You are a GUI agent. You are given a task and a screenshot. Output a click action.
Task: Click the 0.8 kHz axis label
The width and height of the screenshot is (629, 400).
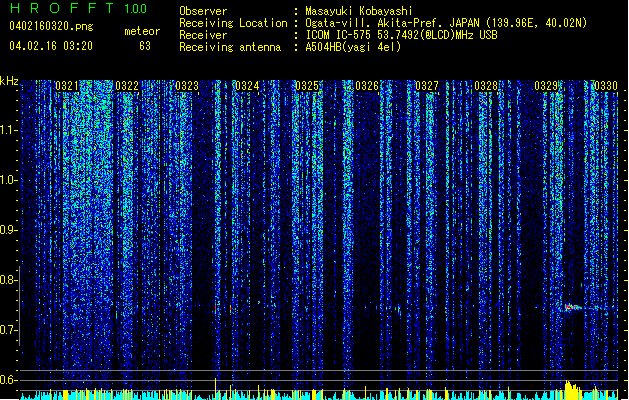[9, 280]
